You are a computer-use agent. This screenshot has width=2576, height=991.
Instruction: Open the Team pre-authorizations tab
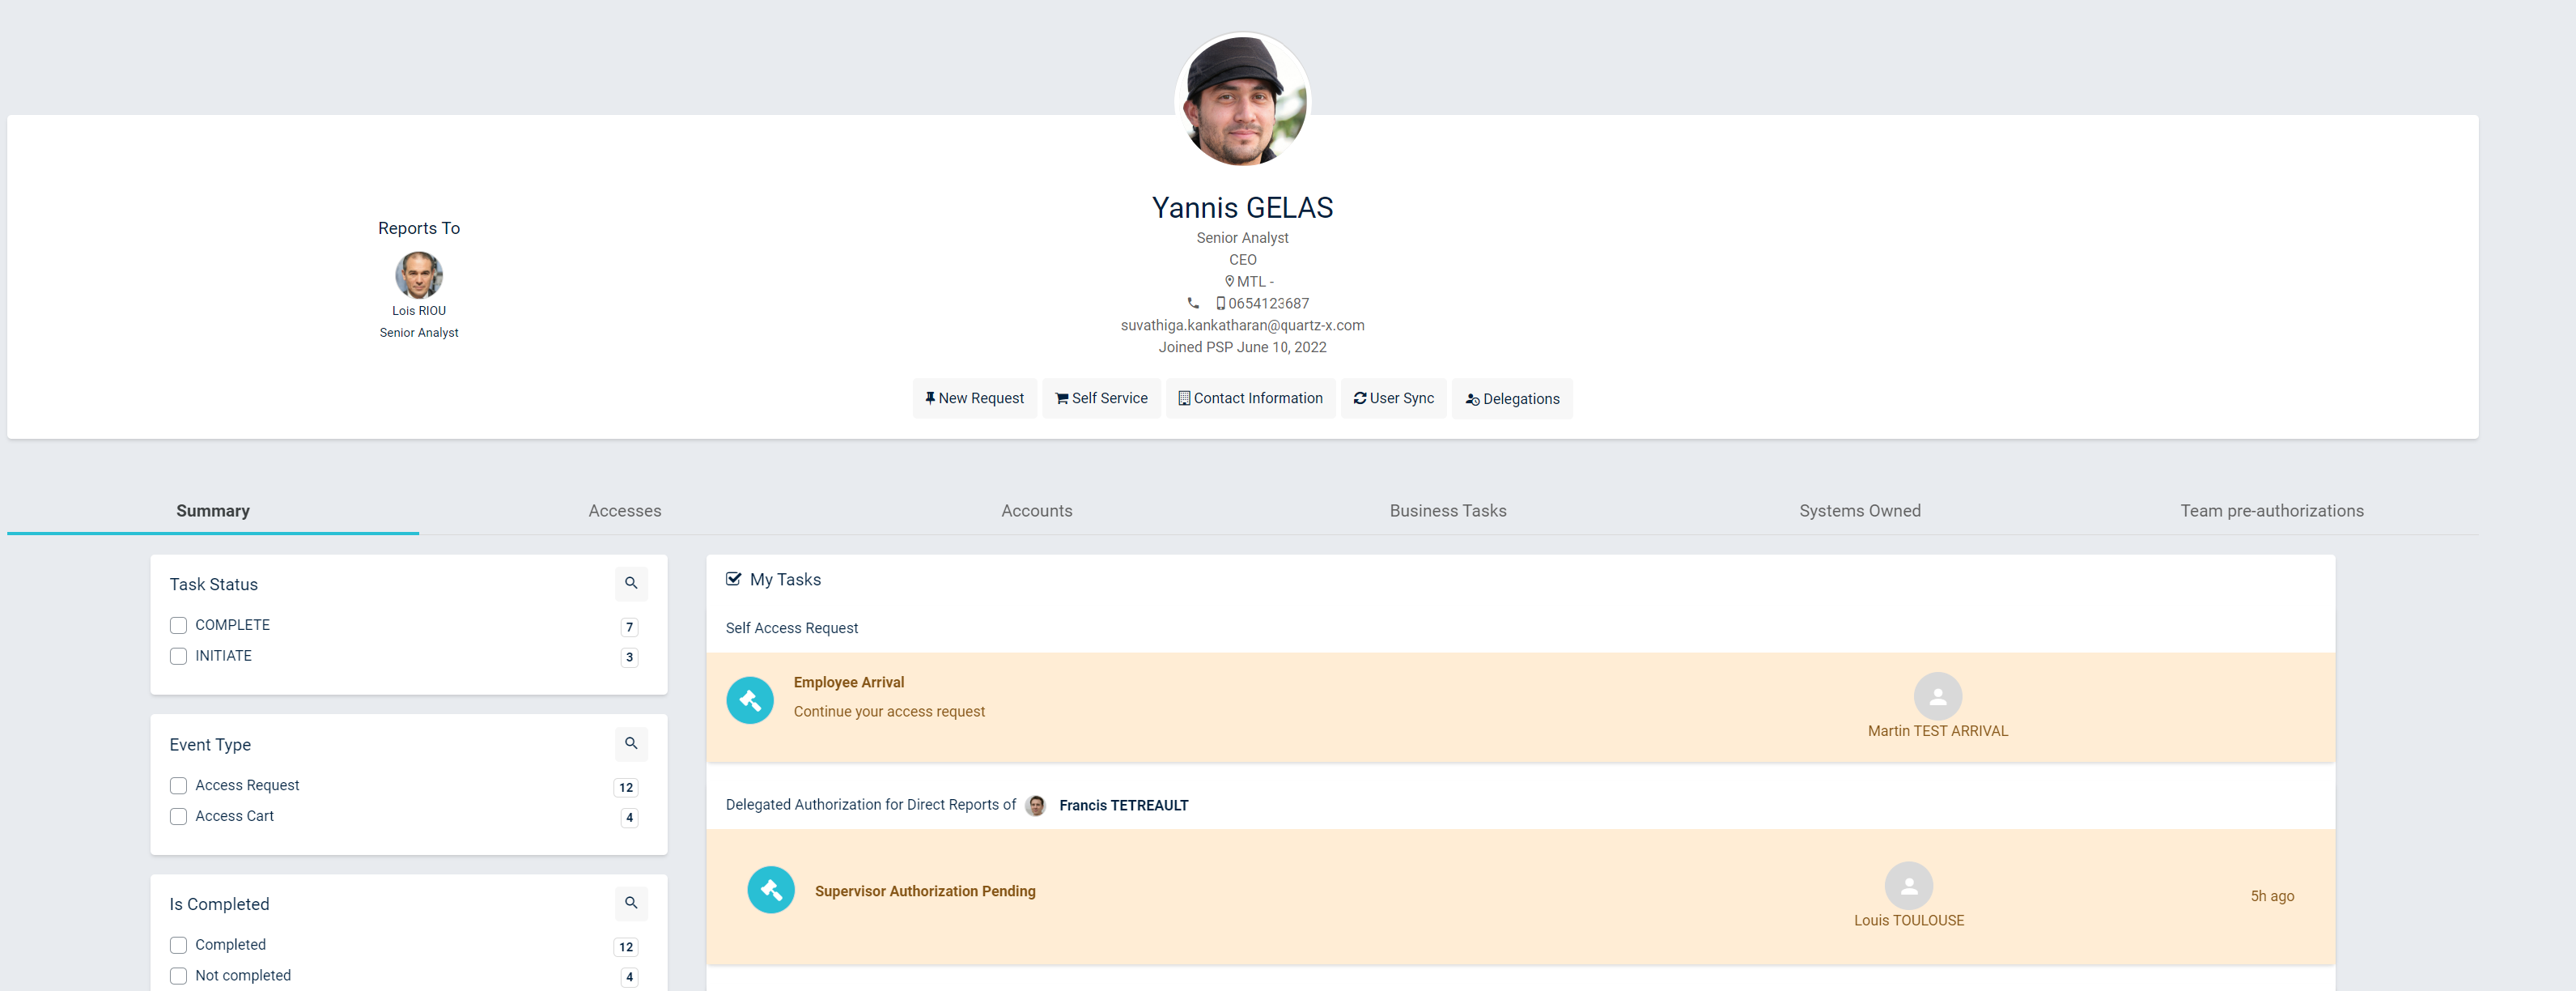pyautogui.click(x=2271, y=511)
